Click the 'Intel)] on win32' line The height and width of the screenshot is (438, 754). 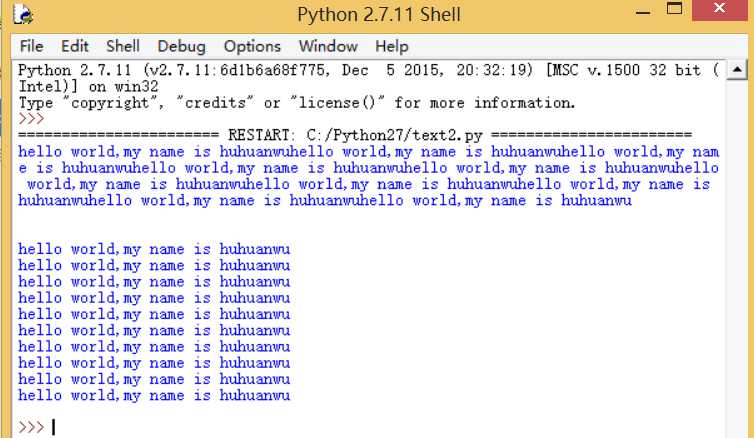click(88, 87)
